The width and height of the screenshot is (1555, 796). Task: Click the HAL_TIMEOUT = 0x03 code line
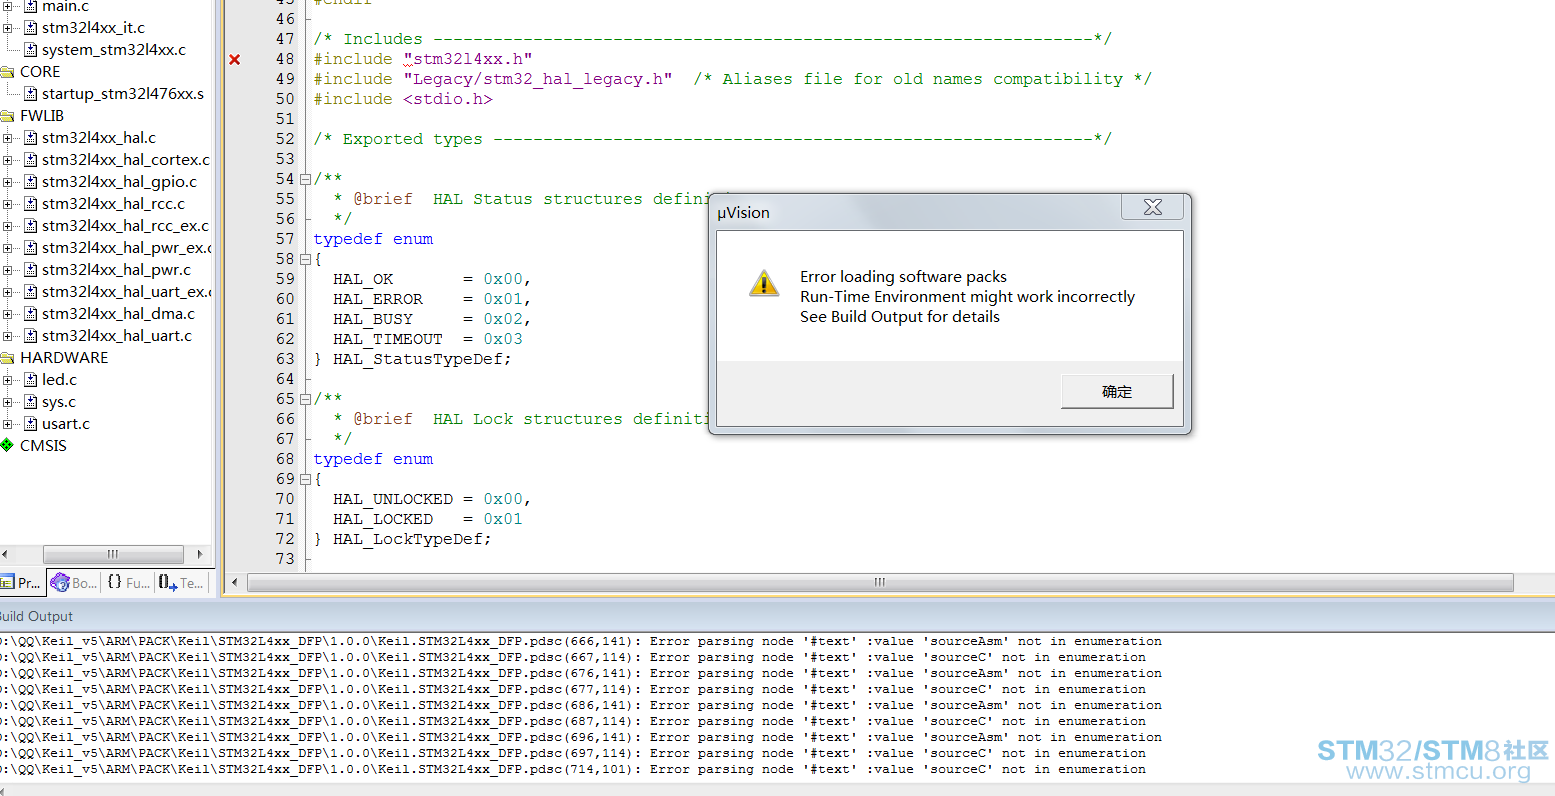coord(428,339)
